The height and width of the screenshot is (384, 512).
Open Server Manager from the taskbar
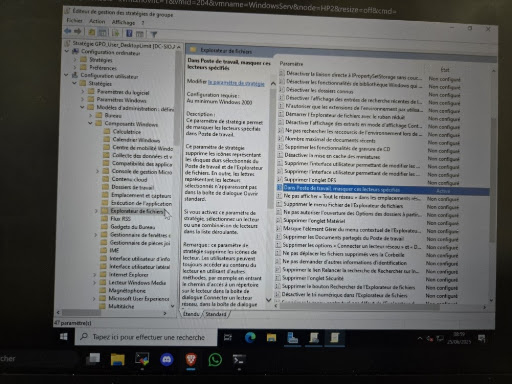[292, 338]
